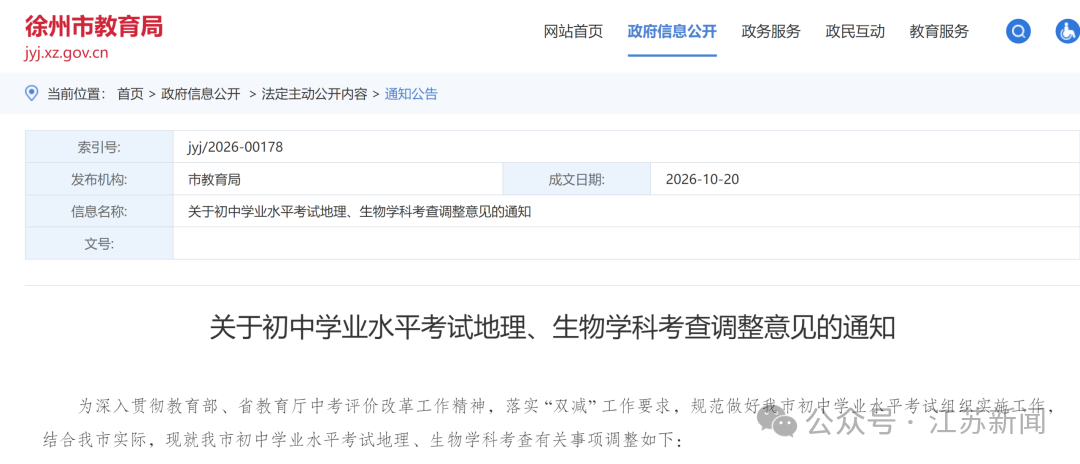The image size is (1080, 464).
Task: Open the 政务服务 menu
Action: pyautogui.click(x=771, y=32)
